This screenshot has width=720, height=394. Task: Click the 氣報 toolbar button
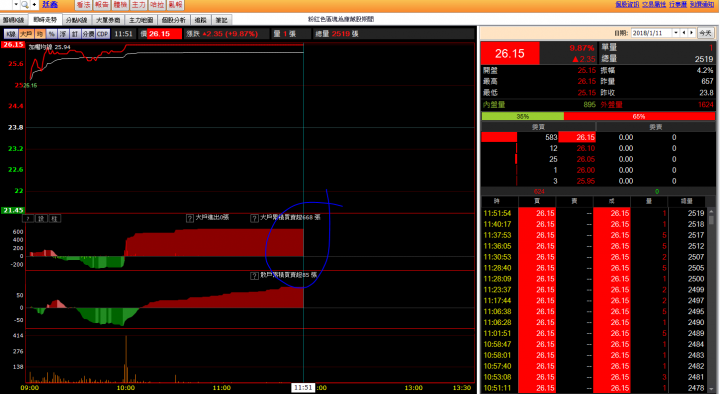pyautogui.click(x=175, y=5)
